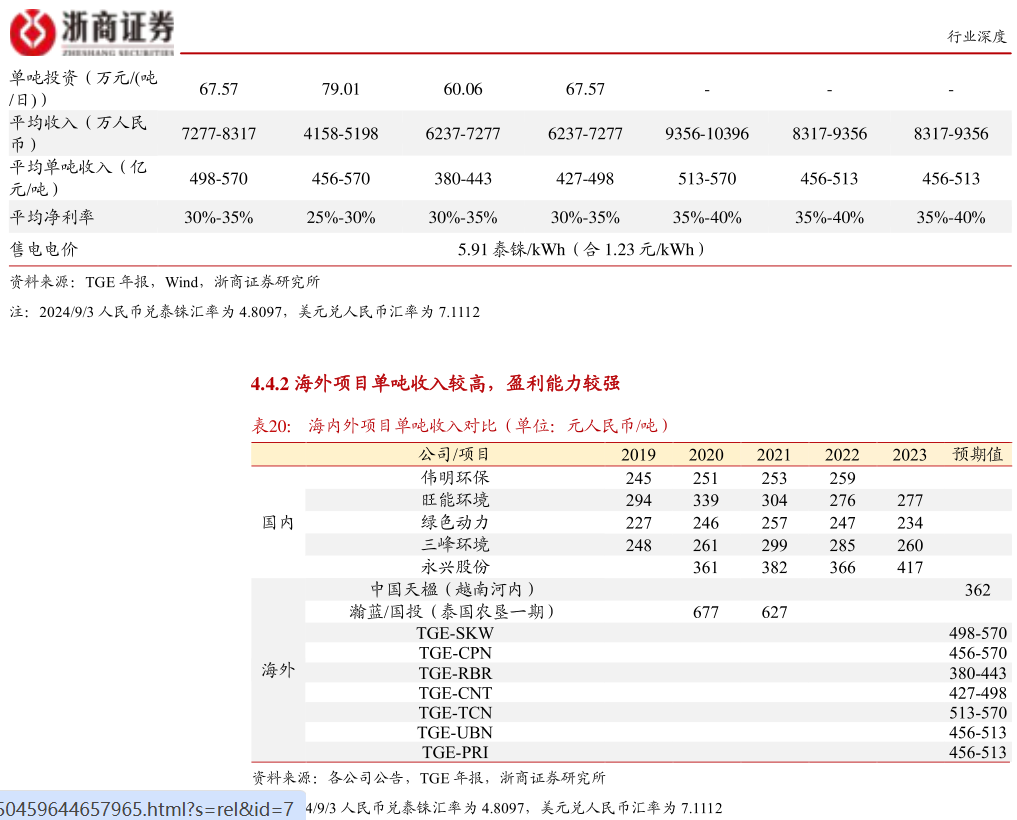Image resolution: width=1017 pixels, height=820 pixels.
Task: Select the 4.4.2 red section heading
Action: pyautogui.click(x=435, y=383)
